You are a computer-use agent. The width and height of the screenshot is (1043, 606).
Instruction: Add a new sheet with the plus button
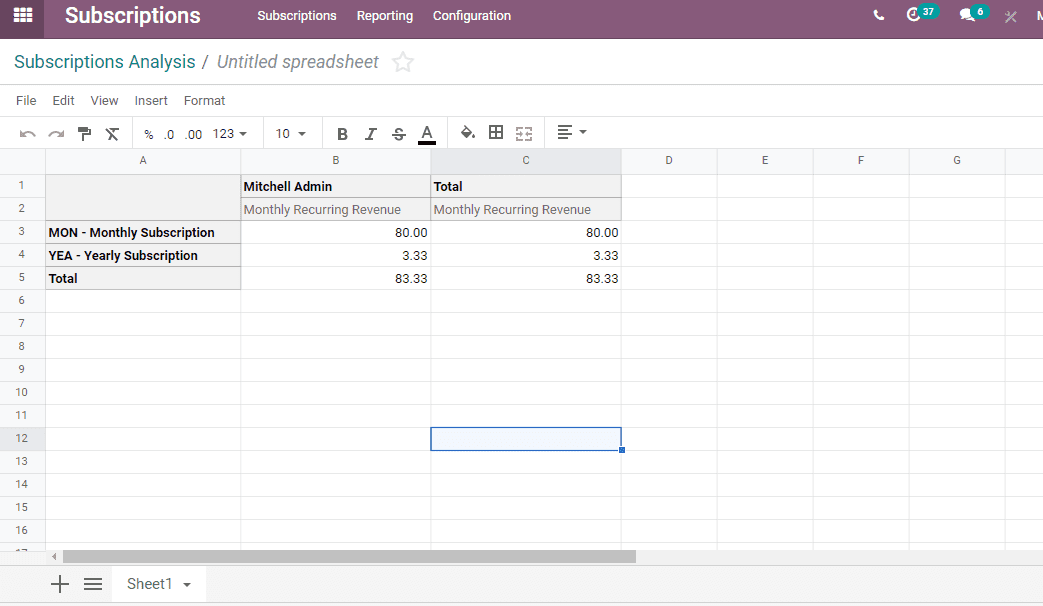pos(59,583)
